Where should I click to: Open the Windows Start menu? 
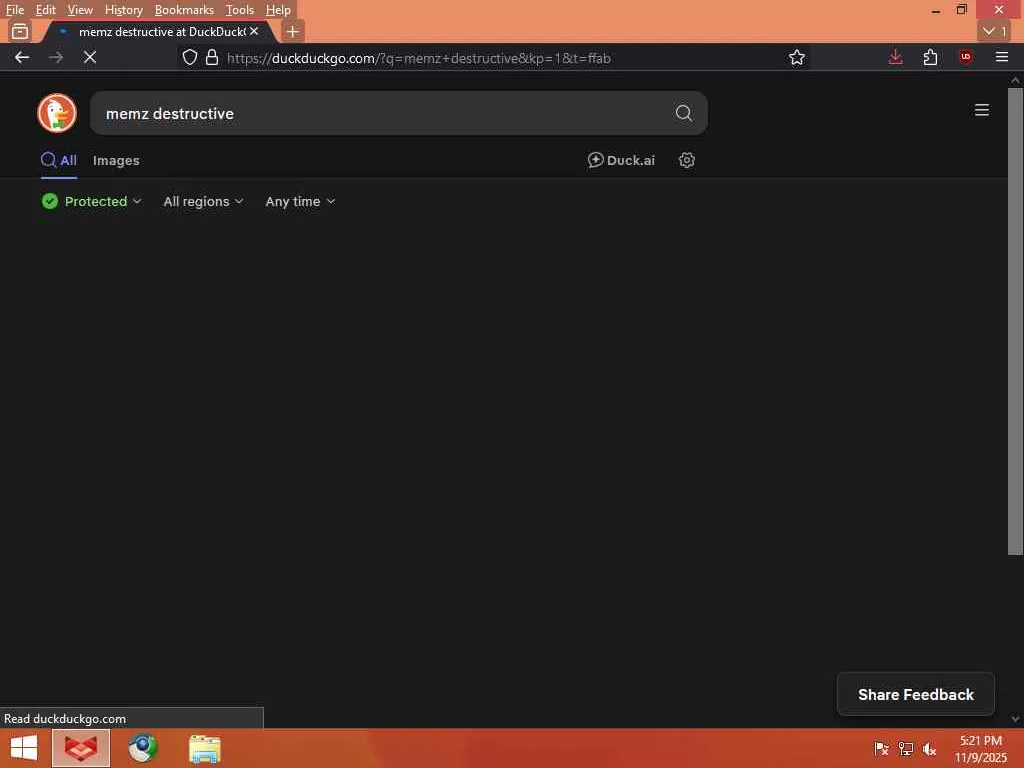pyautogui.click(x=24, y=748)
